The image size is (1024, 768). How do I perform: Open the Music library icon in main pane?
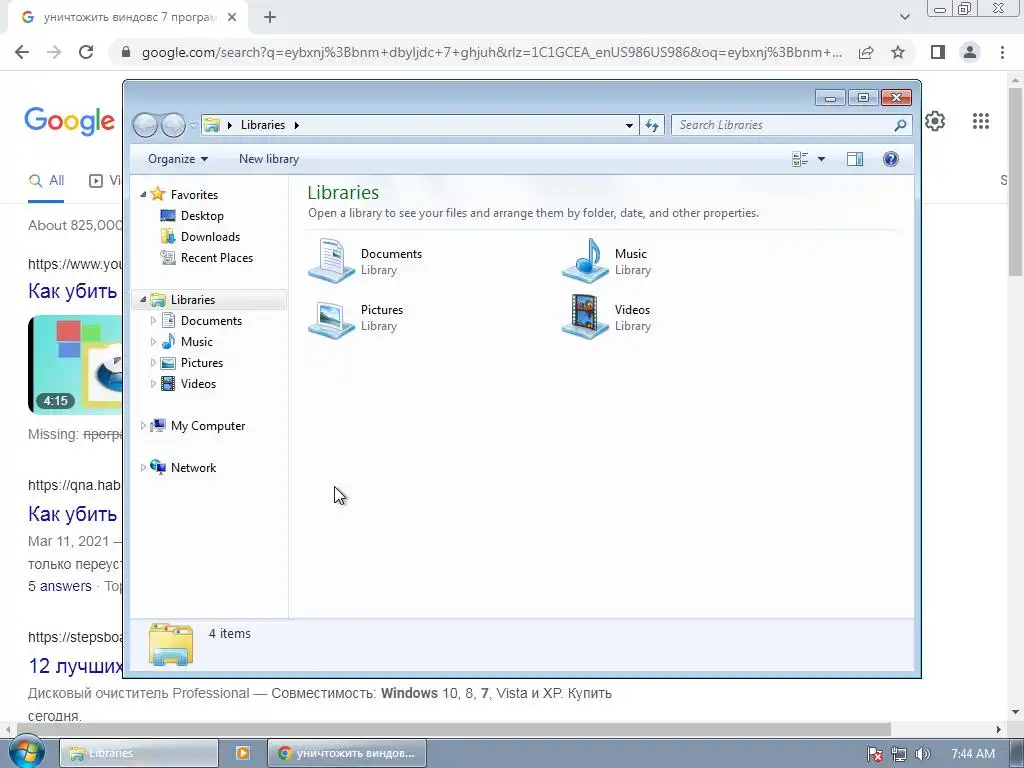(585, 261)
